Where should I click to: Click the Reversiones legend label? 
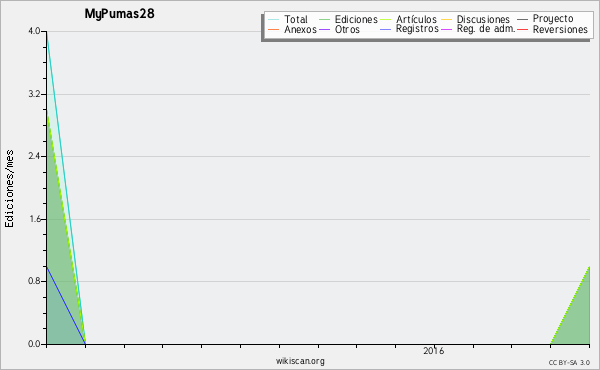point(560,29)
